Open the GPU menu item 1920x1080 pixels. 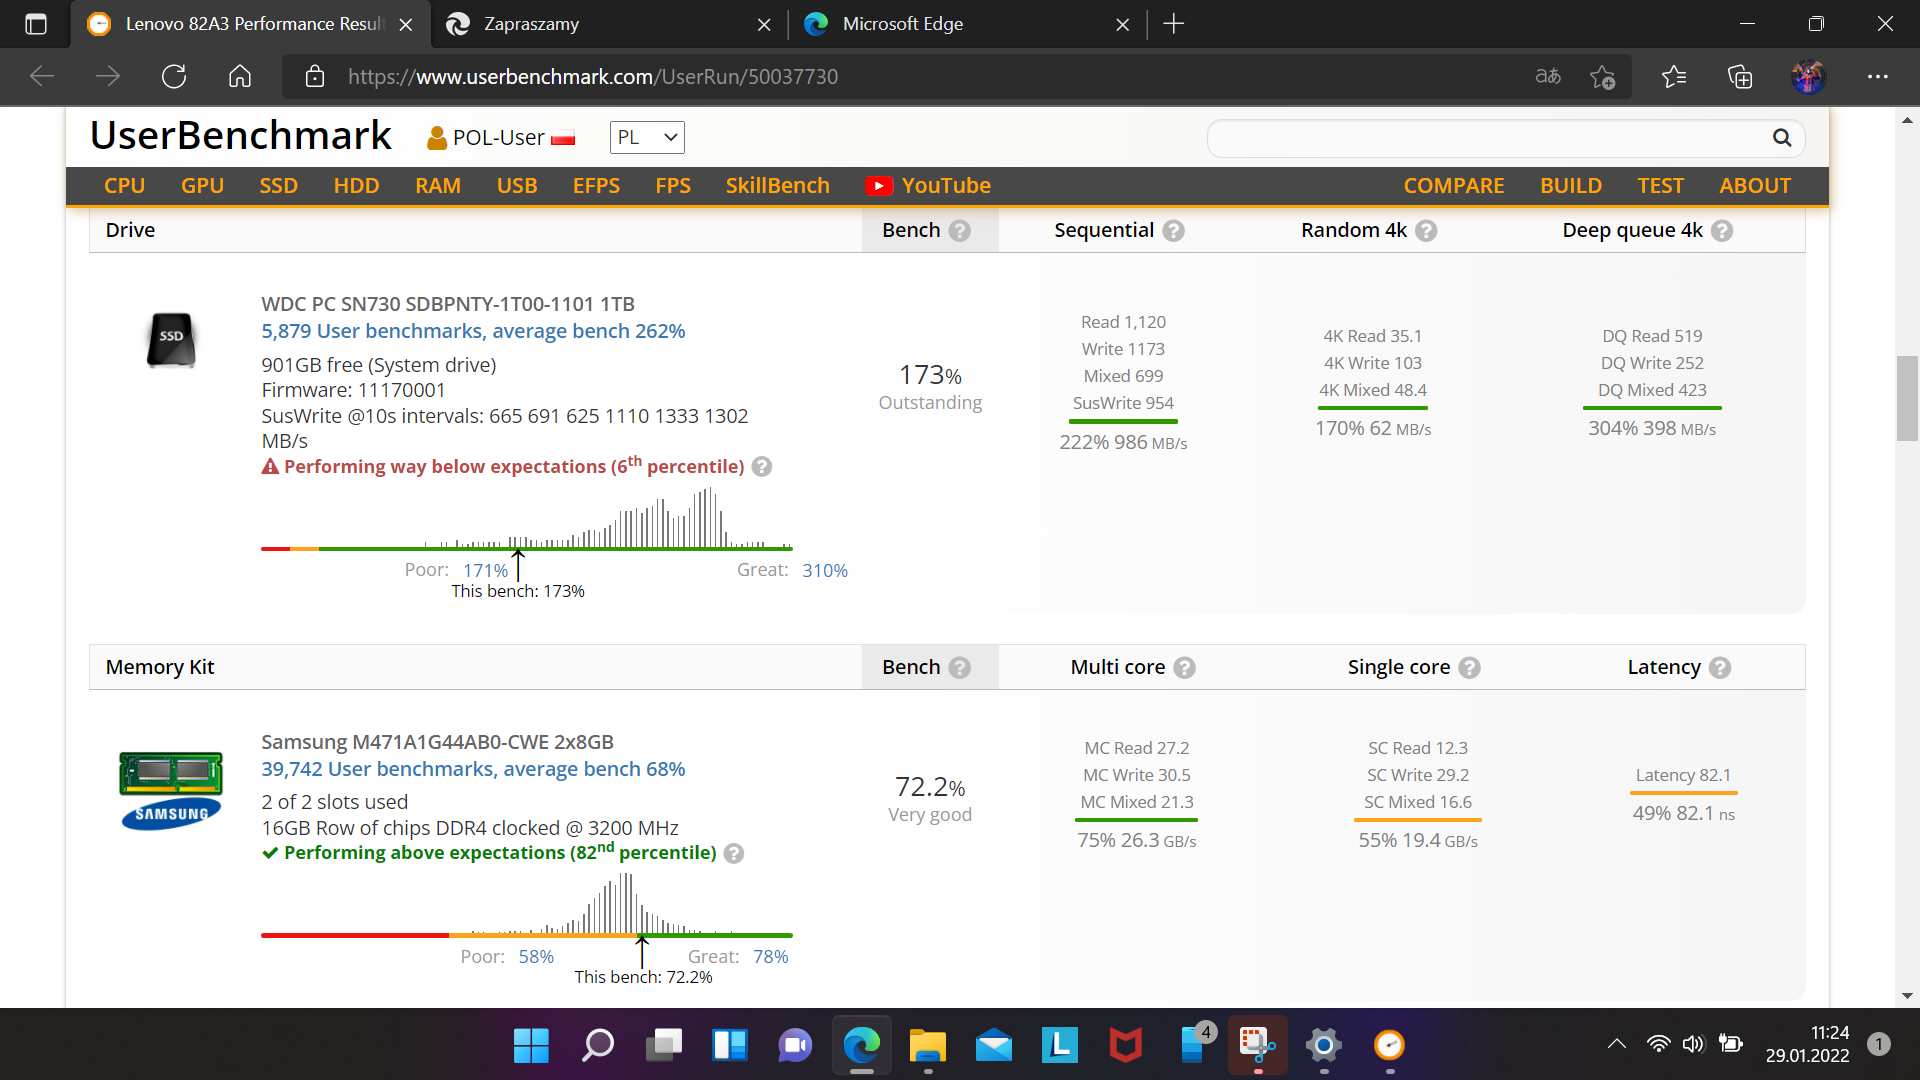coord(203,186)
